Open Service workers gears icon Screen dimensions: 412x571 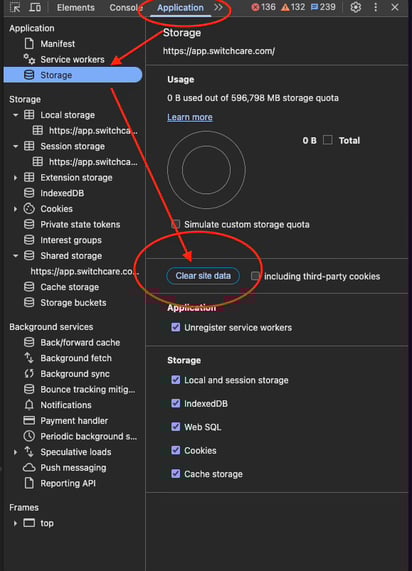pos(29,59)
